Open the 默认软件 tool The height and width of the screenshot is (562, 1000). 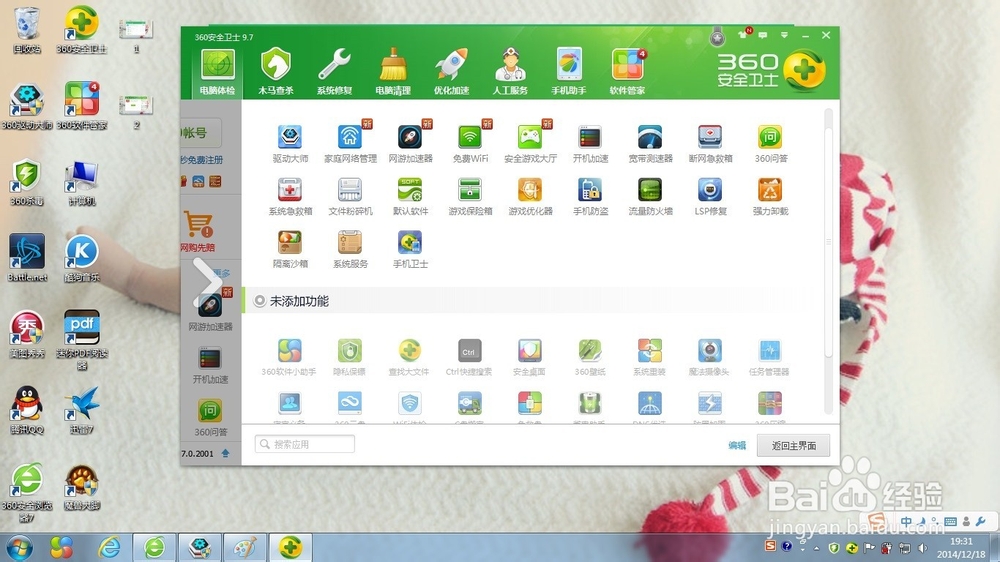click(x=410, y=197)
